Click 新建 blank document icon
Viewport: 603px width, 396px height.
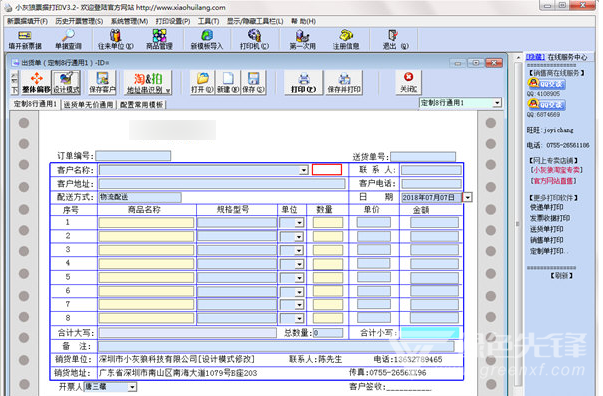[x=228, y=83]
